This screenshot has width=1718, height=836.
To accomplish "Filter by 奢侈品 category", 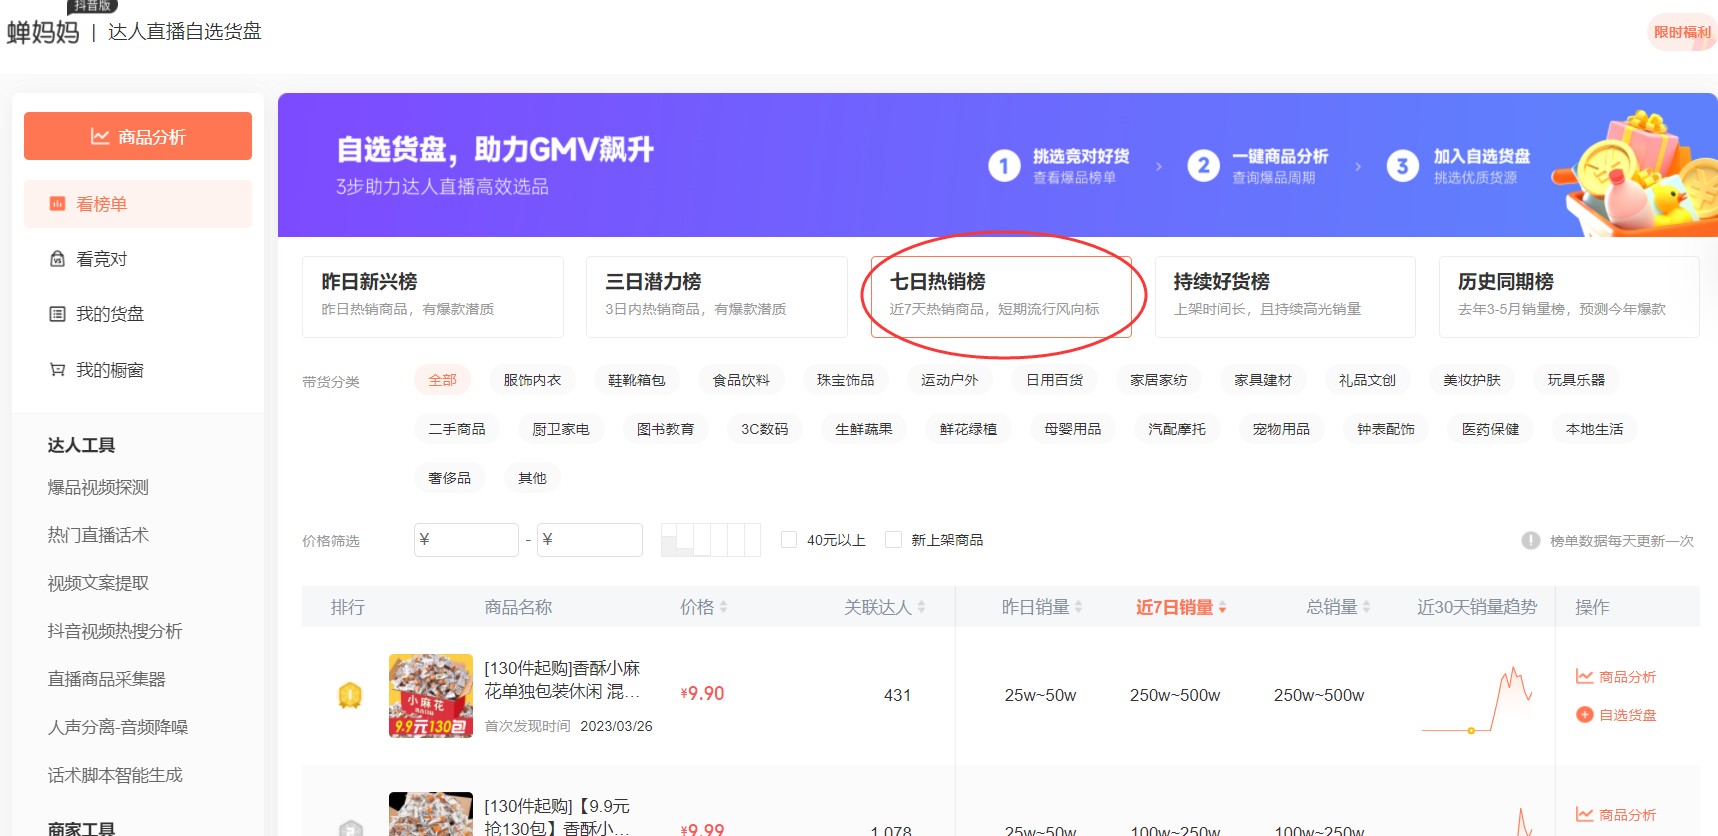I will coord(449,478).
